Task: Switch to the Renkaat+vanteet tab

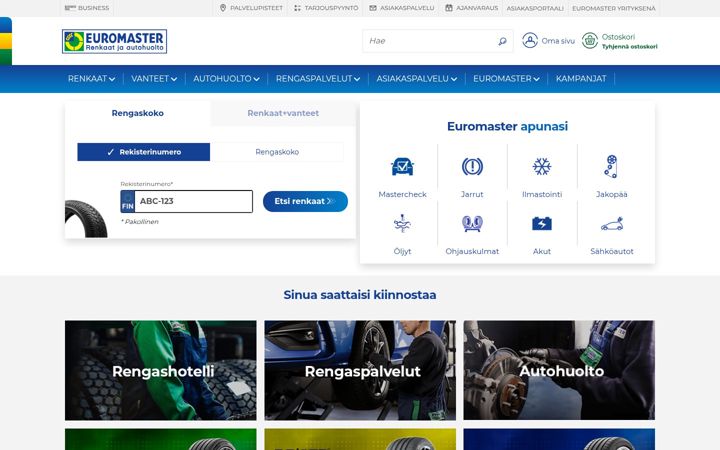Action: pyautogui.click(x=283, y=113)
